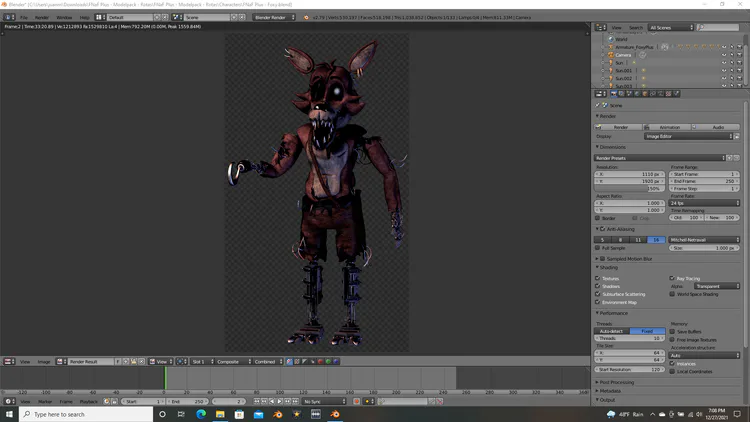This screenshot has height=422, width=750.
Task: Enable World Space Shading checkbox
Action: tap(672, 294)
